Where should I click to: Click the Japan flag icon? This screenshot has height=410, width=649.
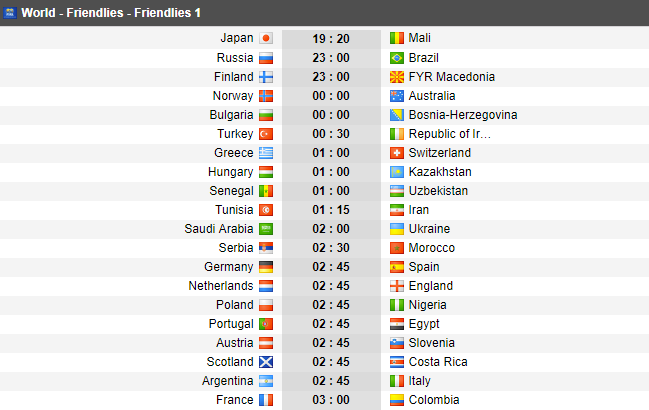266,38
